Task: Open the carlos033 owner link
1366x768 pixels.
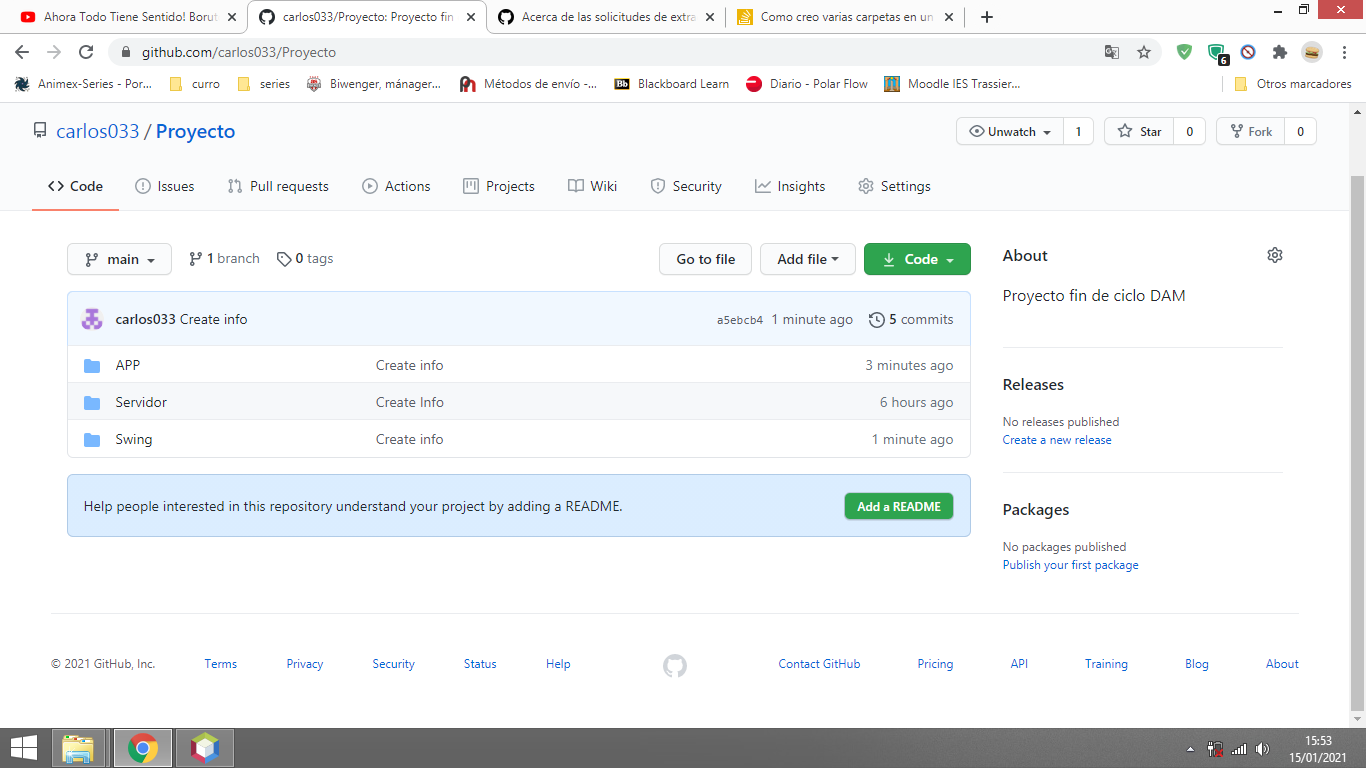Action: tap(98, 131)
